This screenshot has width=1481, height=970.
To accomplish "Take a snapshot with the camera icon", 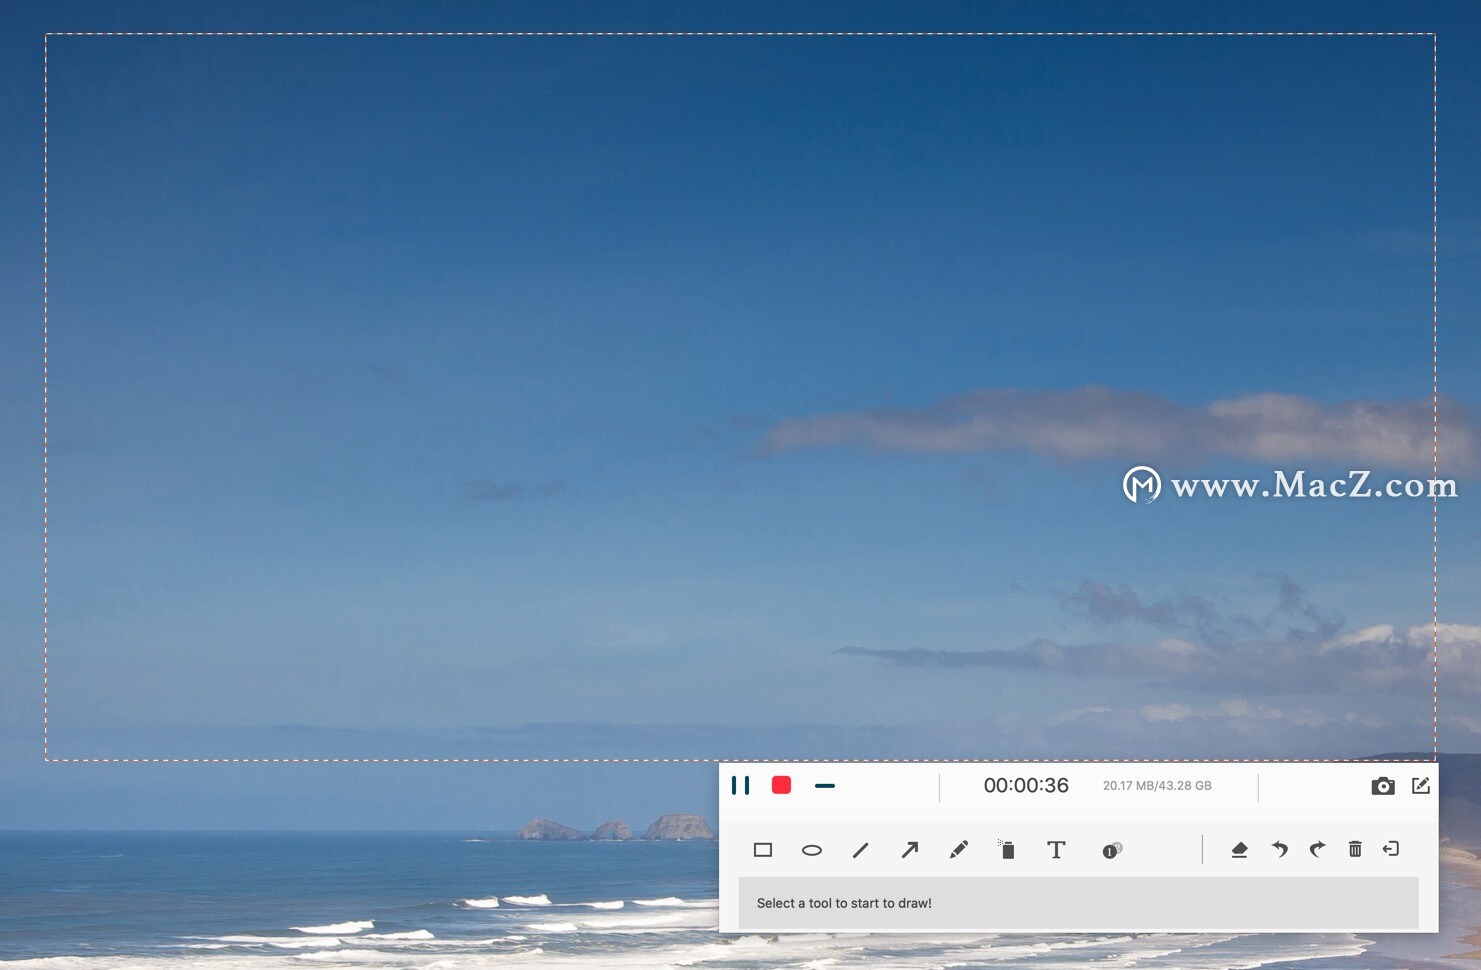I will [x=1383, y=786].
